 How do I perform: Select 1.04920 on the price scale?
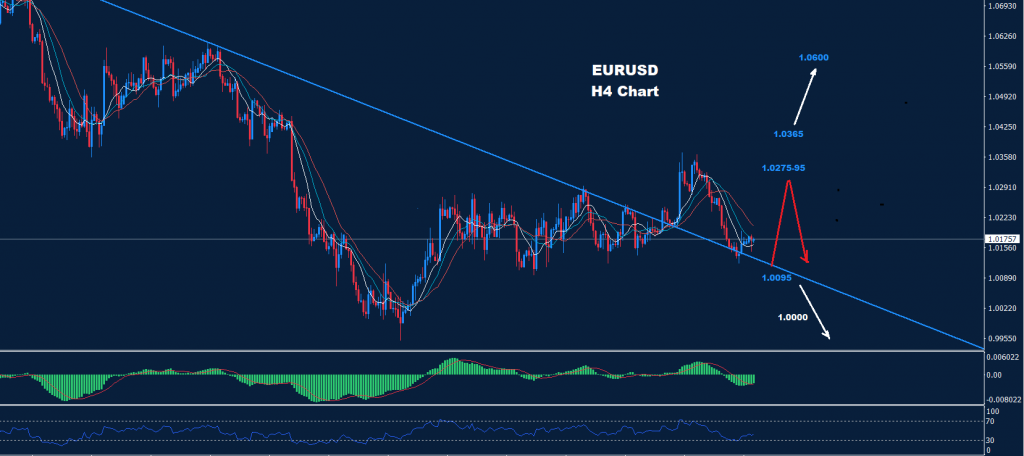click(1002, 97)
